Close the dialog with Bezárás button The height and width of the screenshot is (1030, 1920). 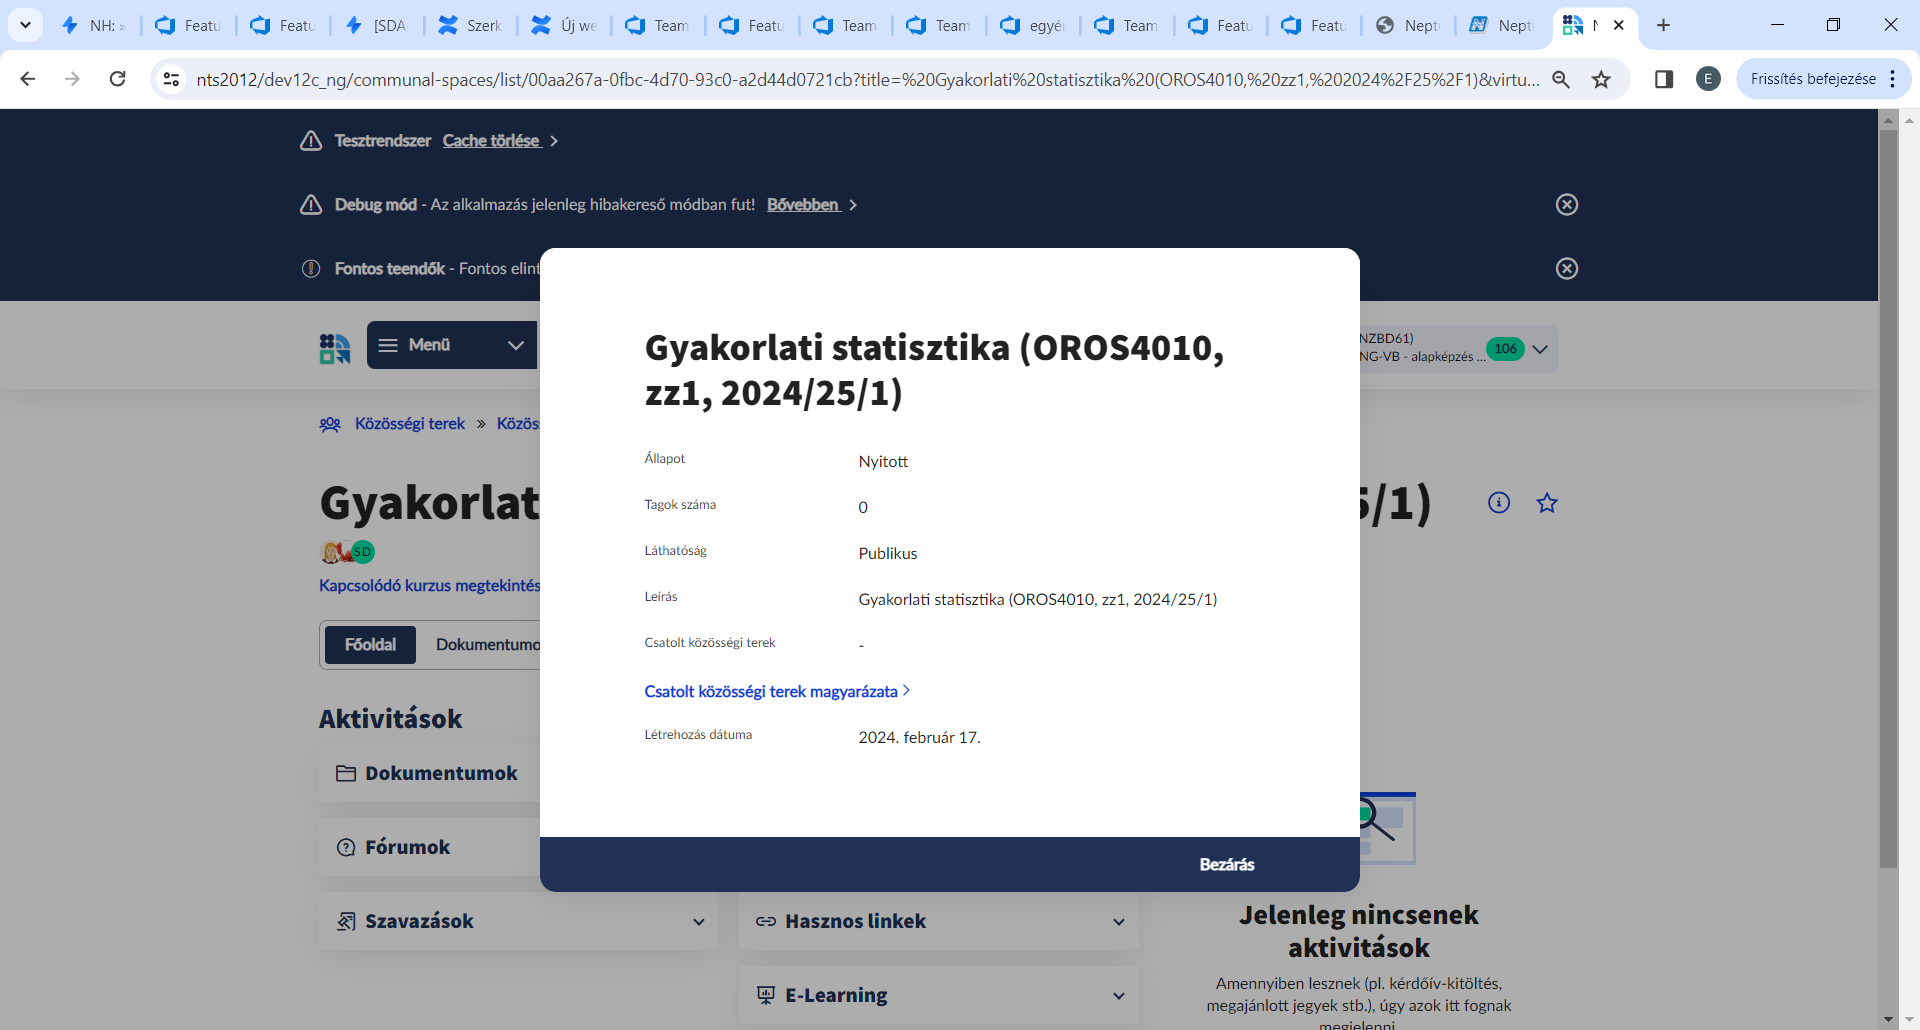(x=1226, y=865)
